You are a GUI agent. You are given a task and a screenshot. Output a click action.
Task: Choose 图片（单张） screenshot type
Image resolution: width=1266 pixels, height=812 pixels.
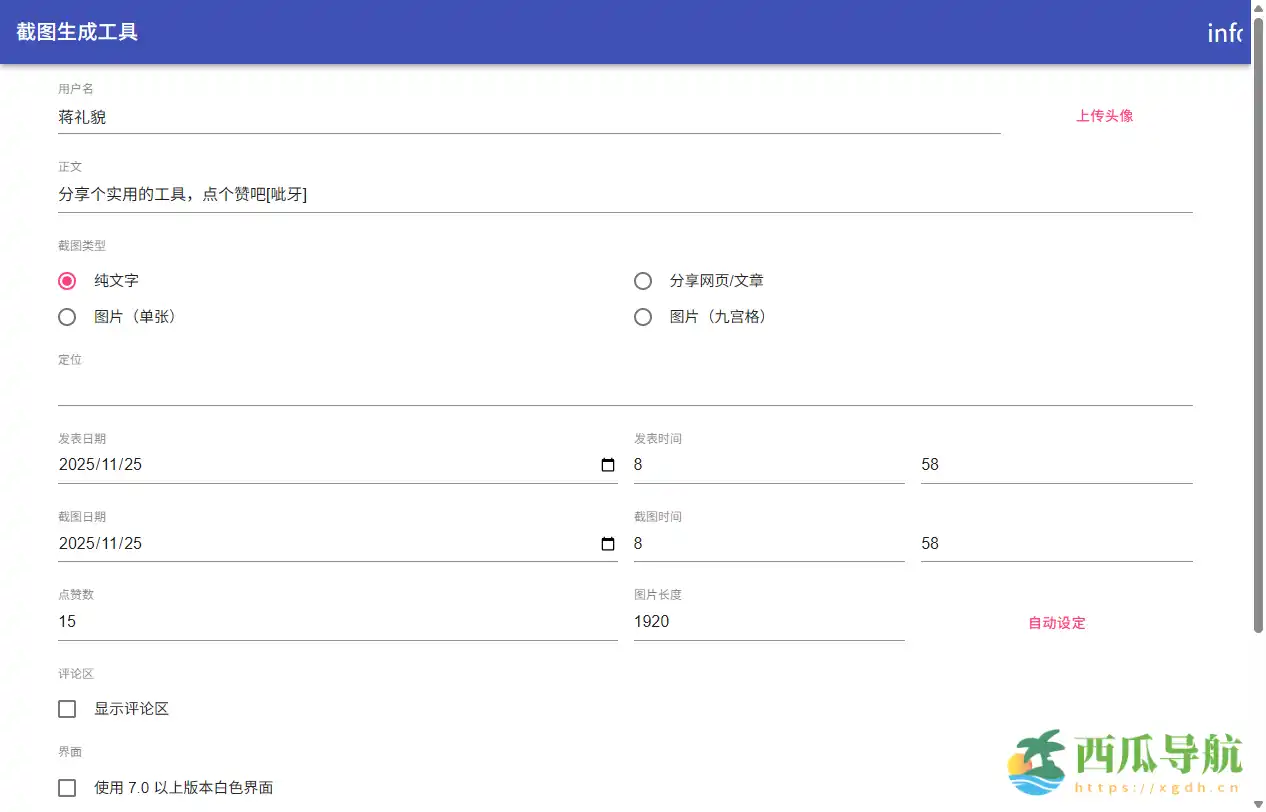point(66,317)
